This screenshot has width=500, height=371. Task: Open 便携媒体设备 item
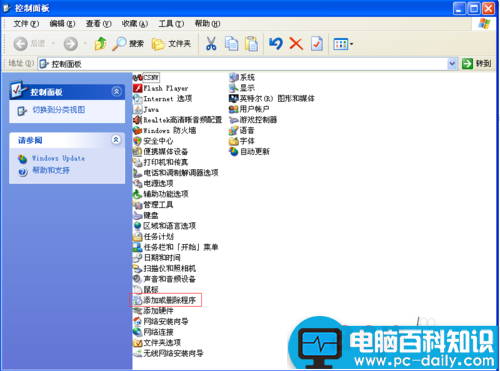(160, 152)
